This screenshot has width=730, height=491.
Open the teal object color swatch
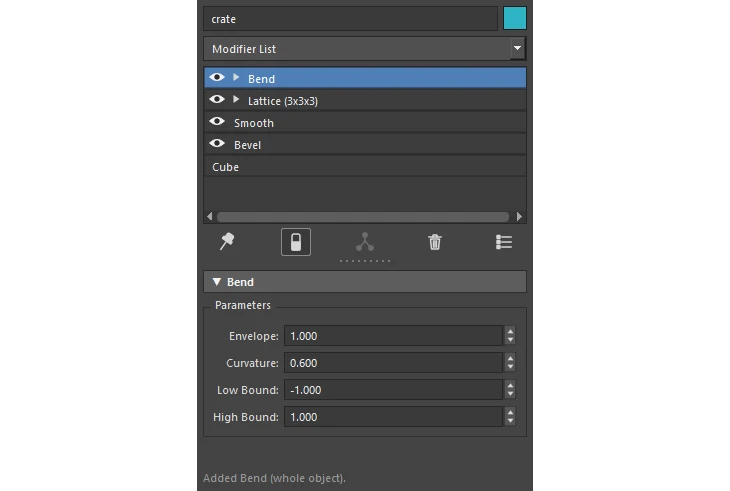(514, 18)
